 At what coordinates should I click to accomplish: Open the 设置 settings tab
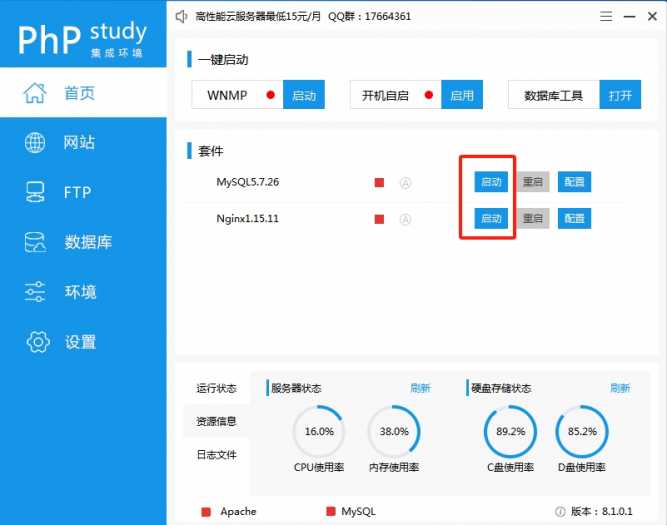(x=83, y=342)
